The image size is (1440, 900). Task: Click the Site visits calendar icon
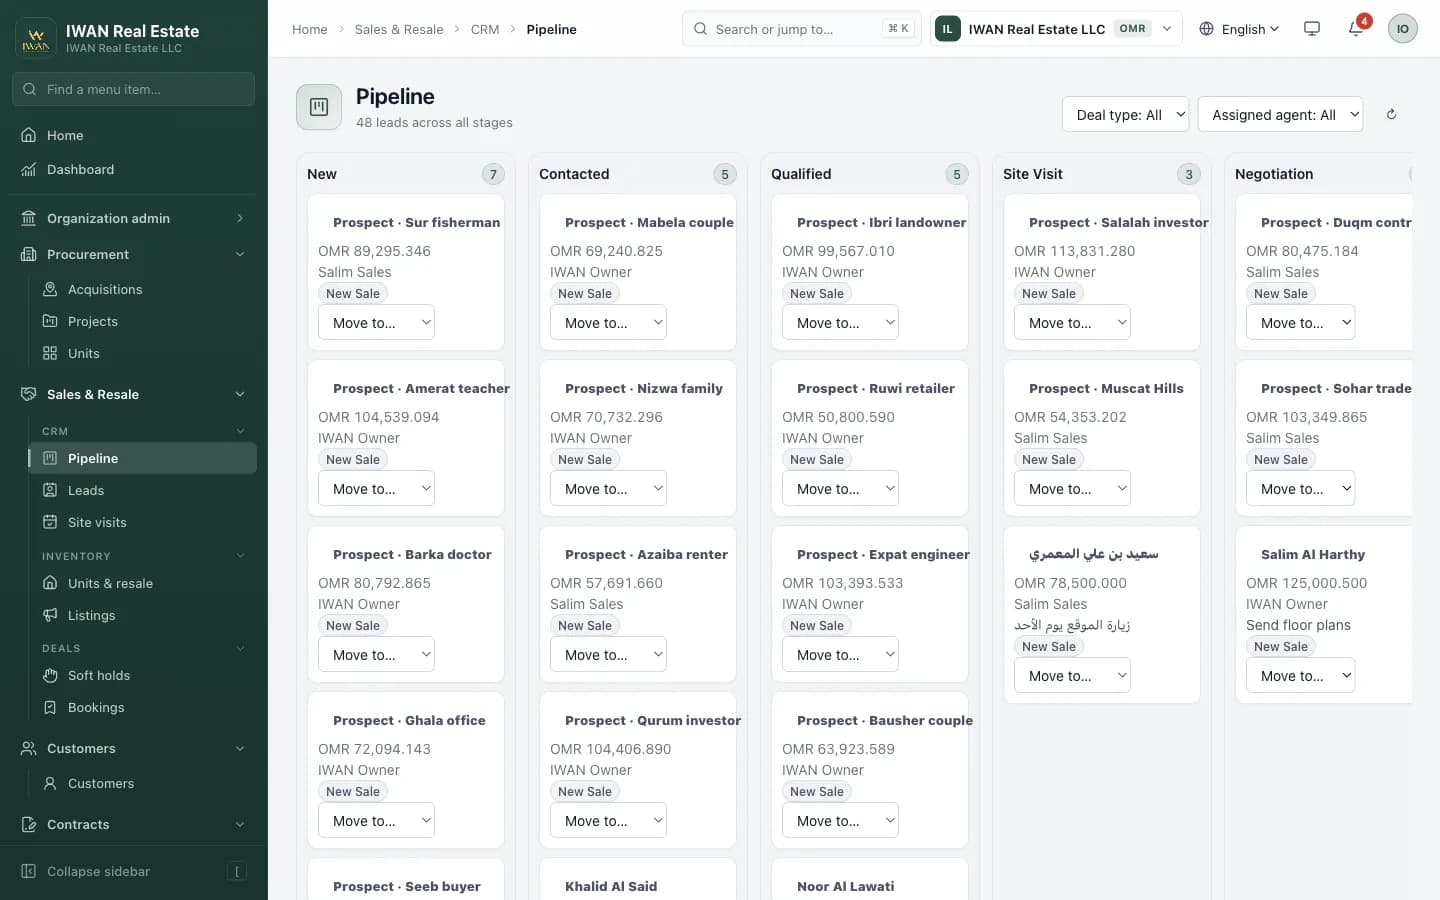[50, 522]
